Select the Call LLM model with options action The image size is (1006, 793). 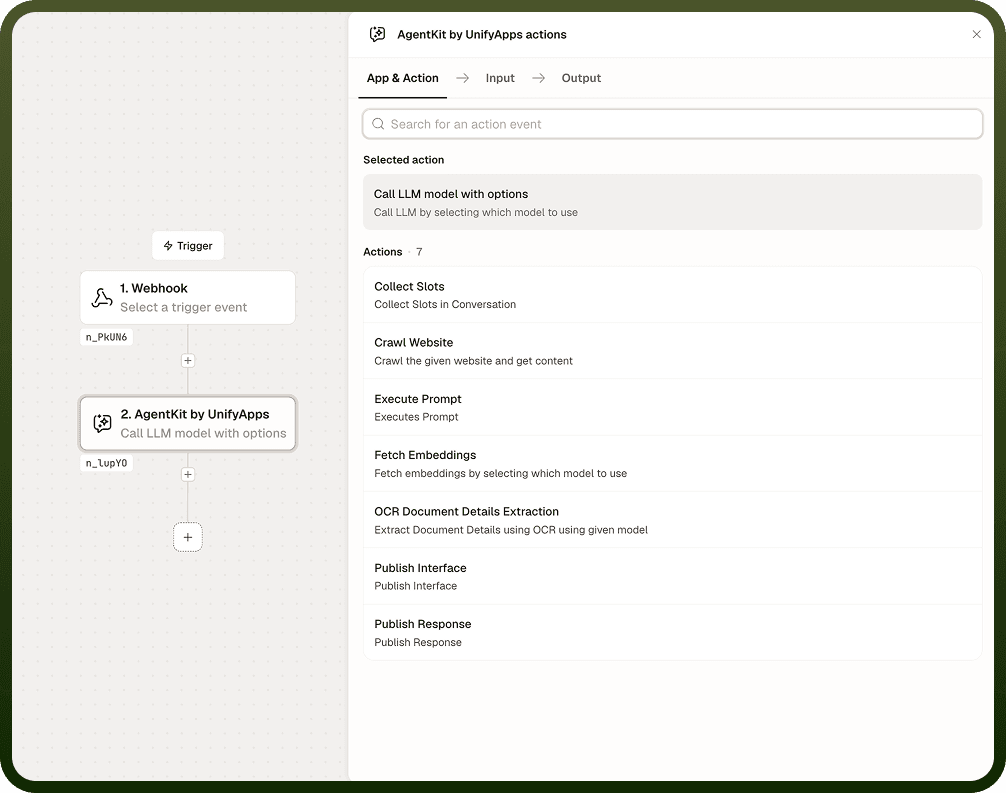672,202
